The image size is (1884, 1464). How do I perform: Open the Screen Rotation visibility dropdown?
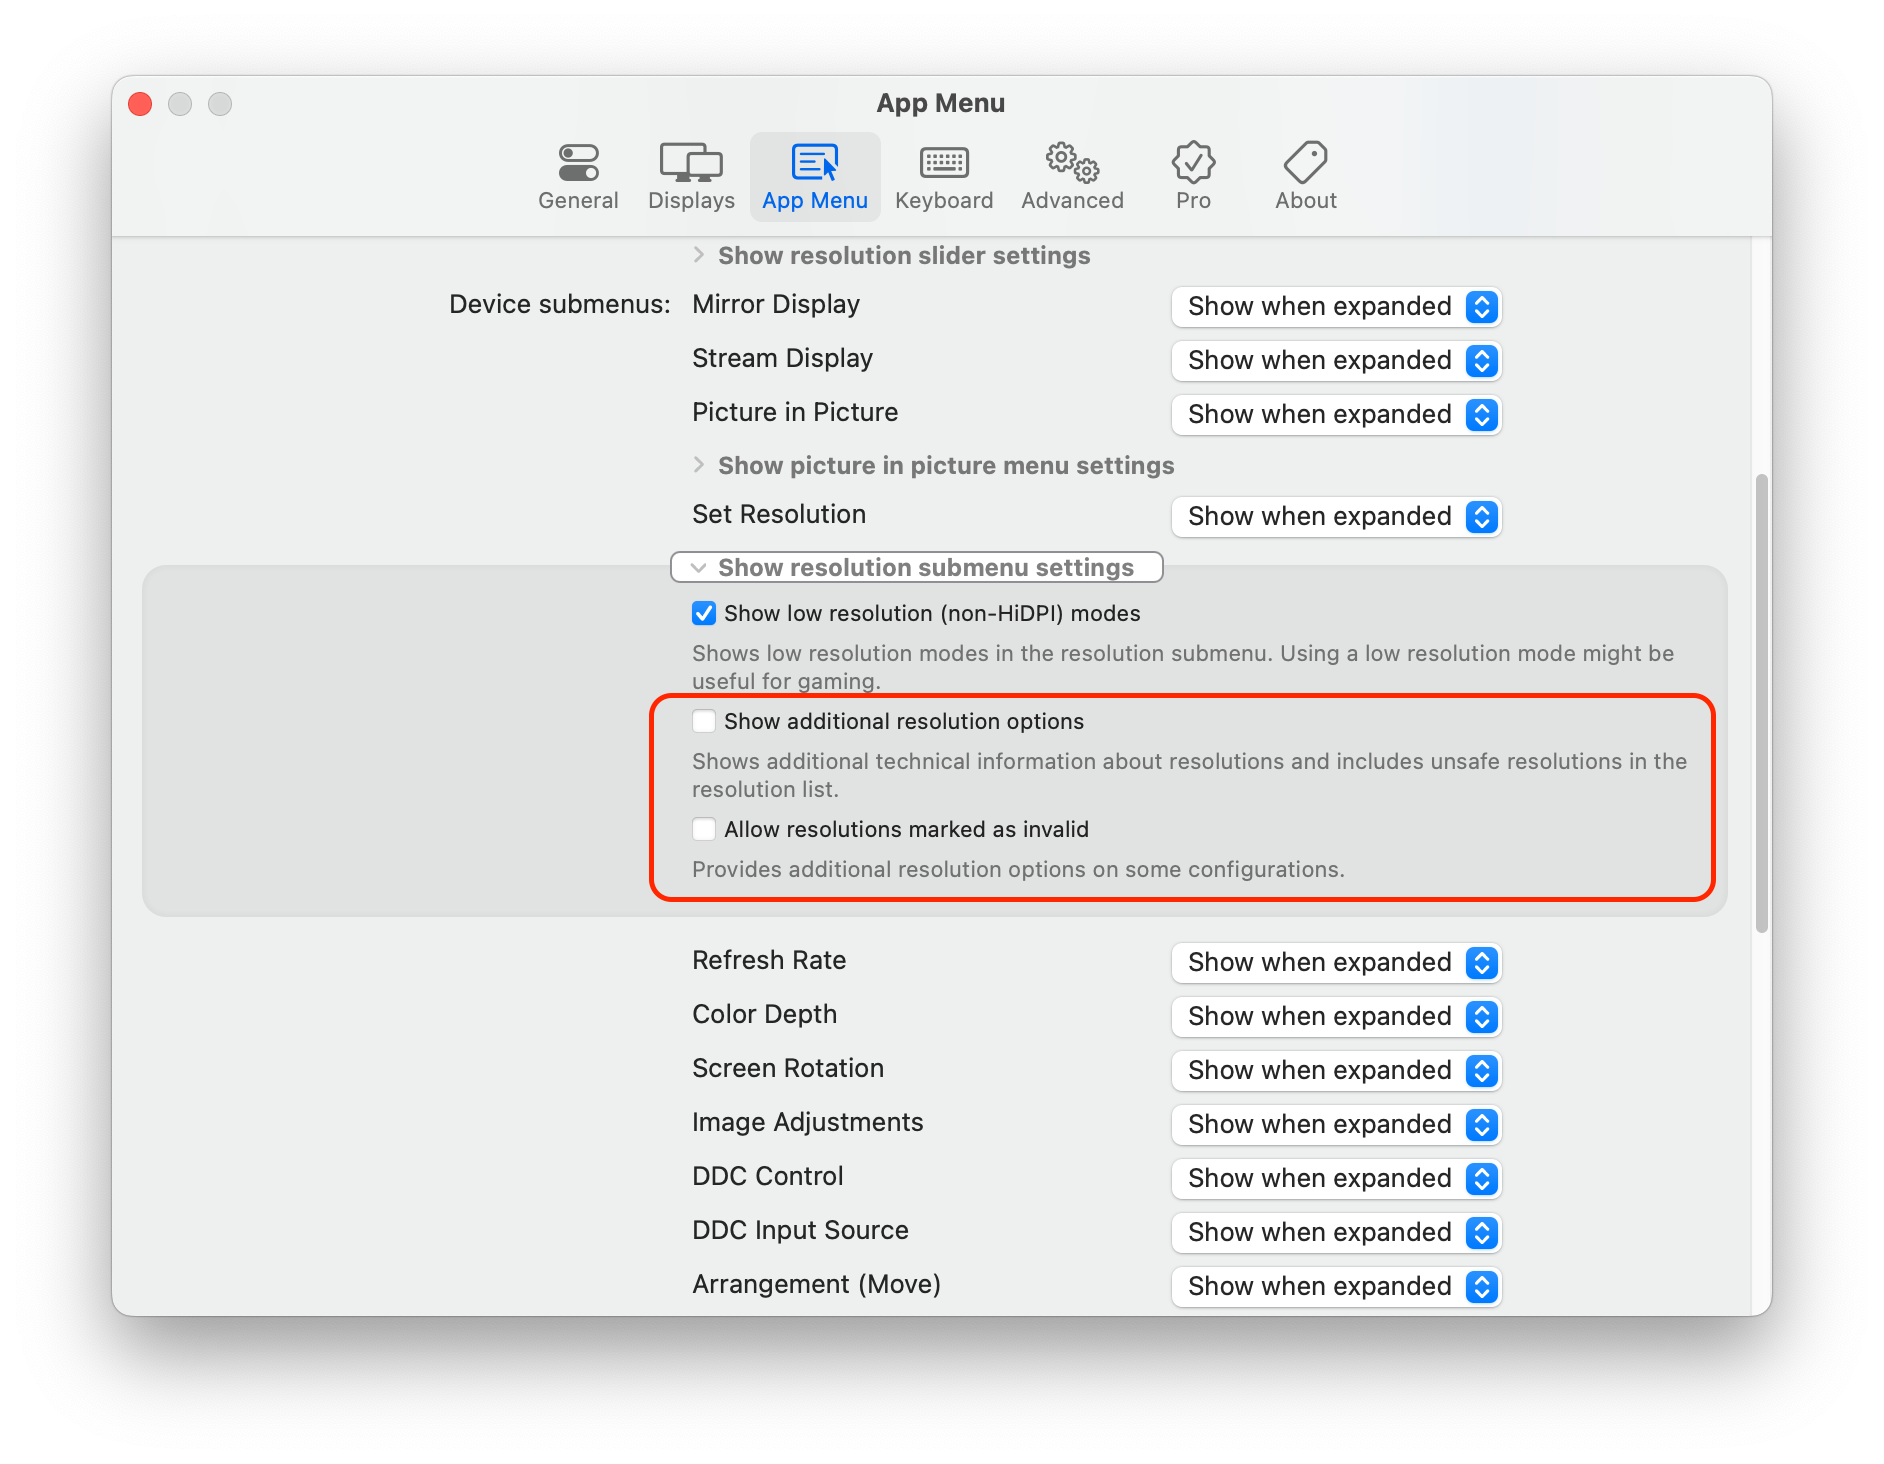[1335, 1070]
